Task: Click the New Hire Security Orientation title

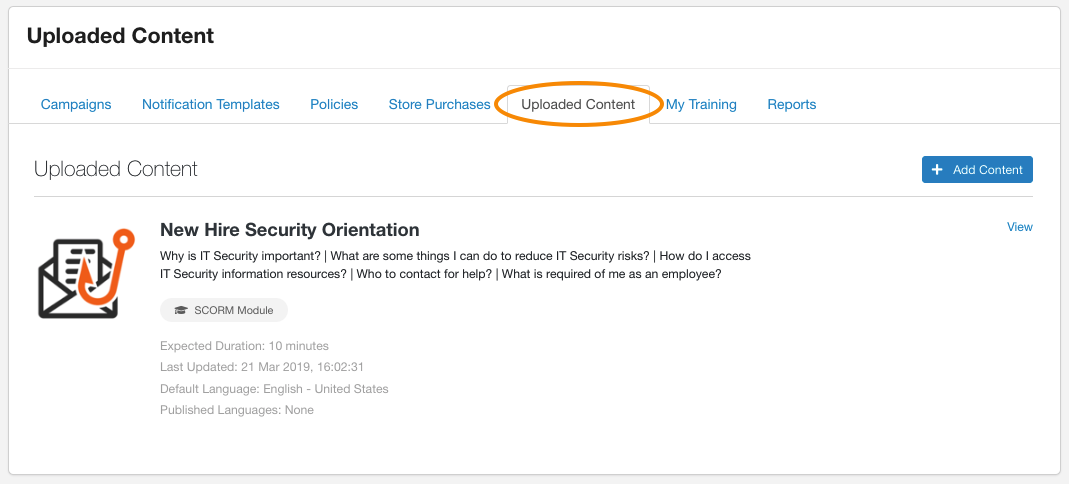Action: point(290,230)
